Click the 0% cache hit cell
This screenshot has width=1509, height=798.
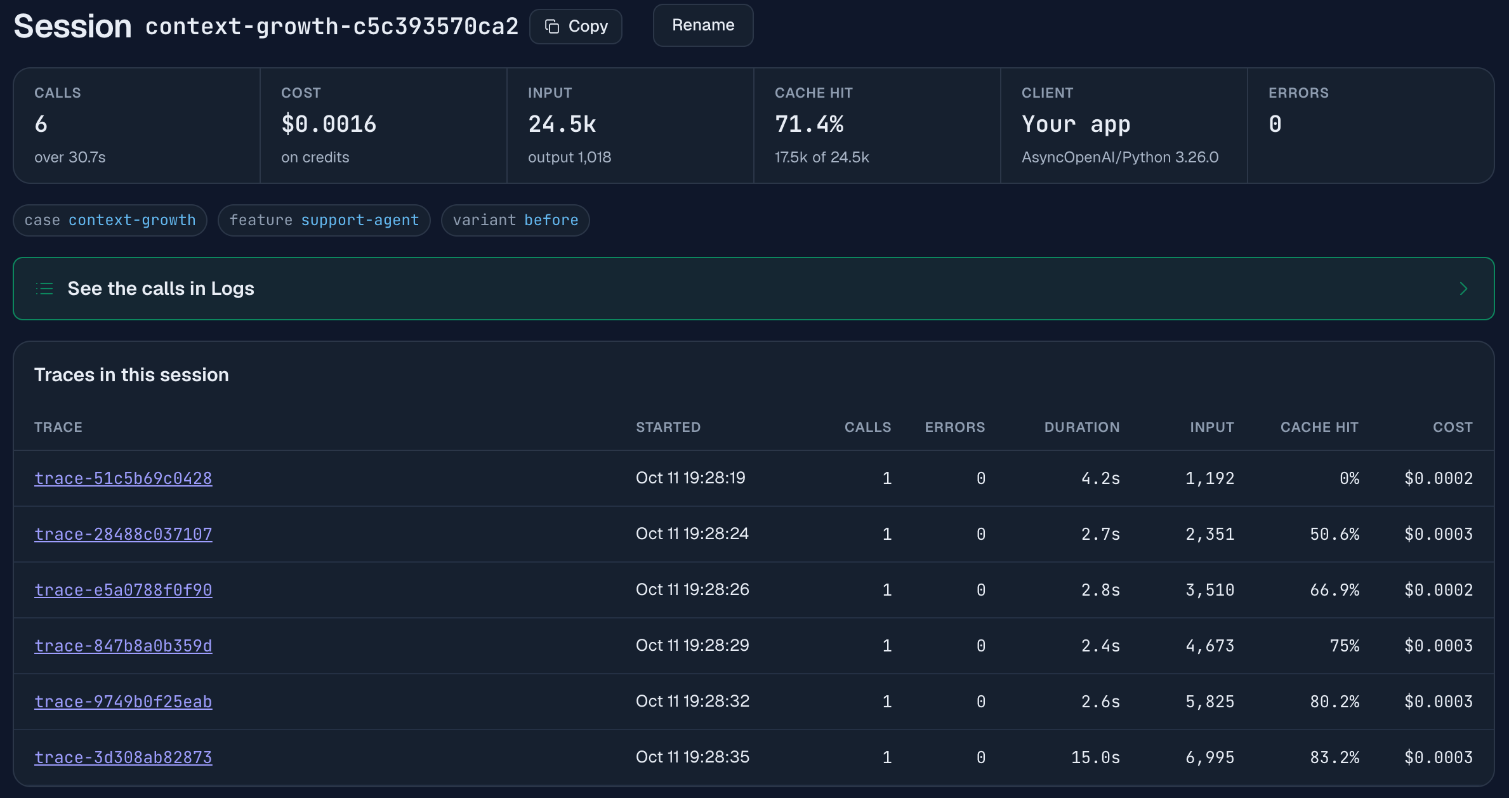tap(1350, 478)
